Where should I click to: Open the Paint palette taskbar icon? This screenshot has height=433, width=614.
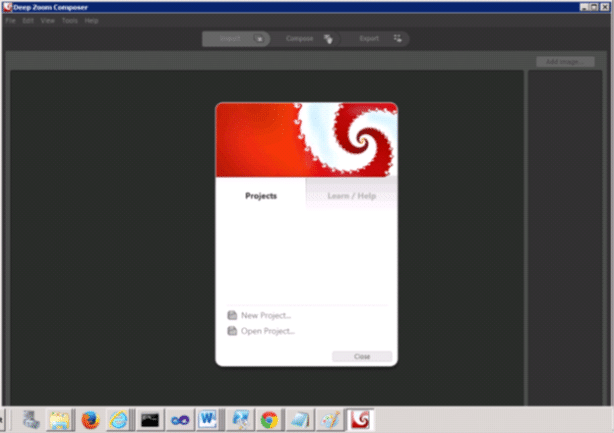click(330, 420)
